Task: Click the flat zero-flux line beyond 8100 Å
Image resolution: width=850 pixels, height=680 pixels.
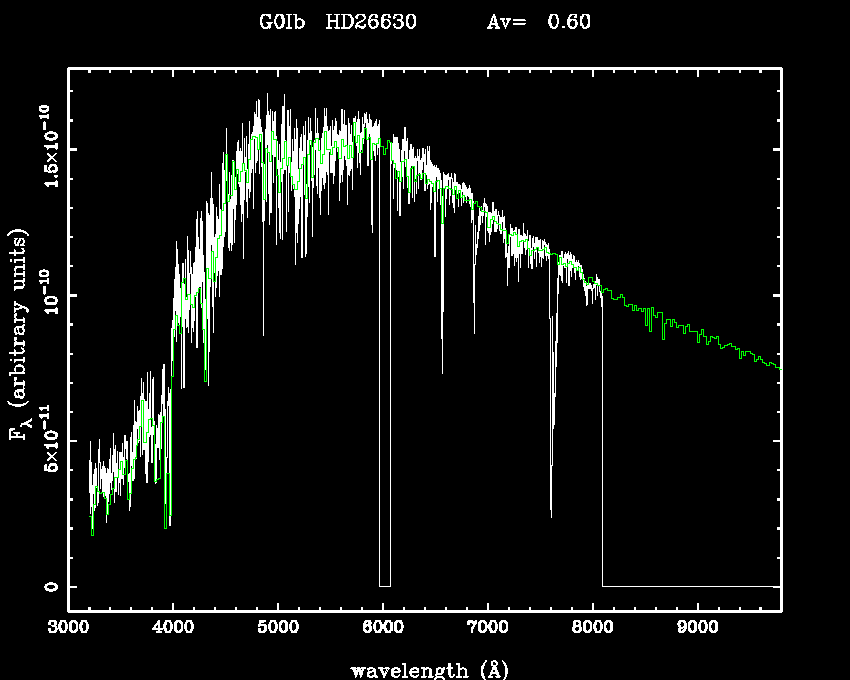Action: tap(690, 586)
